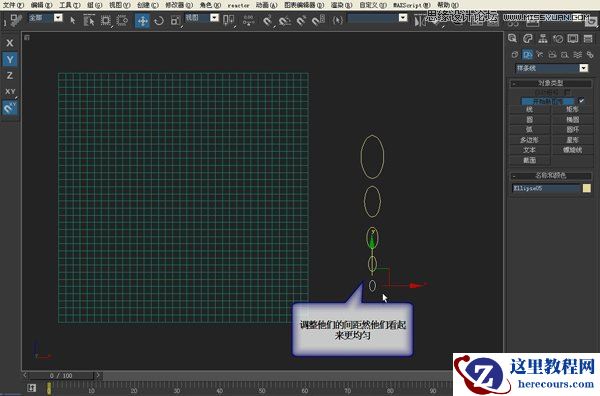
Task: Toggle the Angle Snap icon
Action: pyautogui.click(x=285, y=20)
